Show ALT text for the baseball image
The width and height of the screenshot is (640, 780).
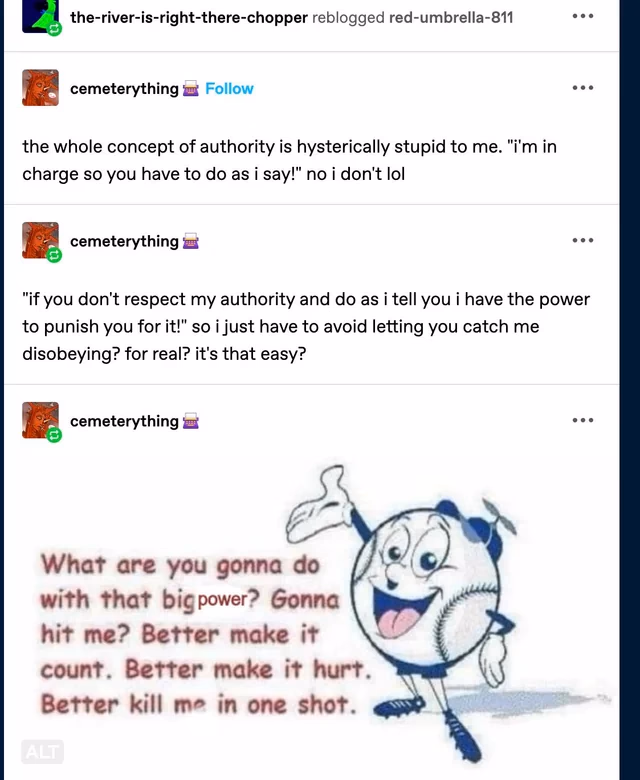coord(42,752)
